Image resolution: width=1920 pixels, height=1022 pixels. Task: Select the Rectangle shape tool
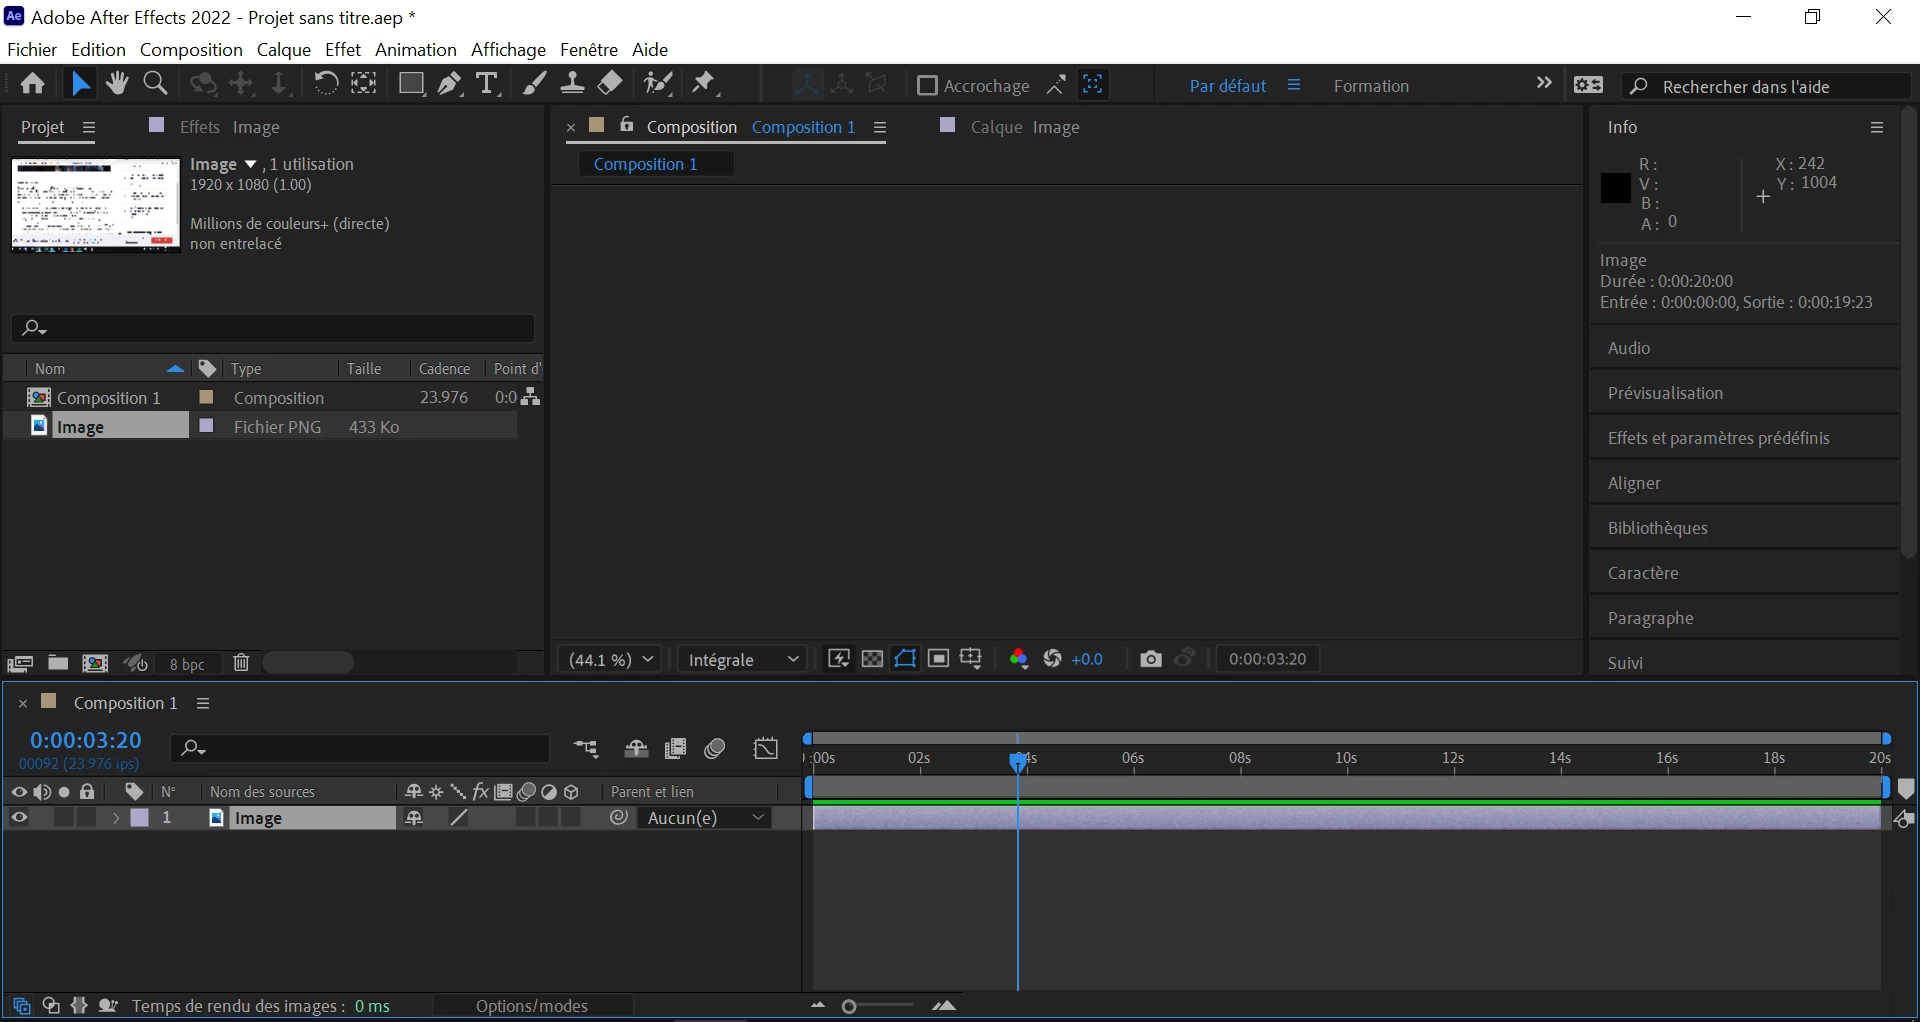[x=410, y=84]
